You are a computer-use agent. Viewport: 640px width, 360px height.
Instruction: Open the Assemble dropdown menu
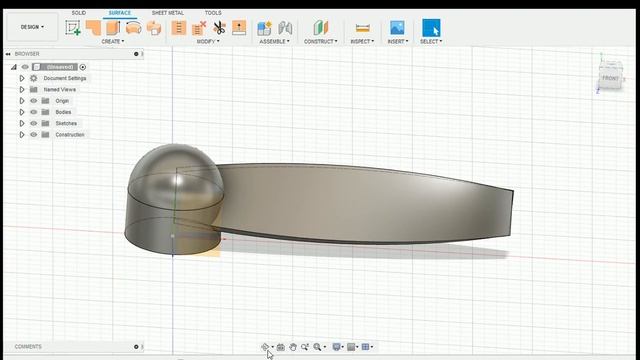274,41
